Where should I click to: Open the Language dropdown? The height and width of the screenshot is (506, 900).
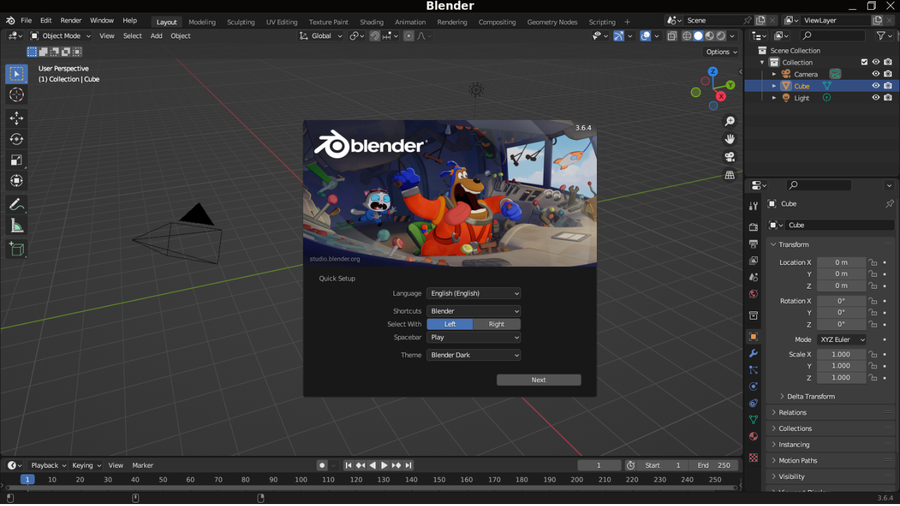474,293
